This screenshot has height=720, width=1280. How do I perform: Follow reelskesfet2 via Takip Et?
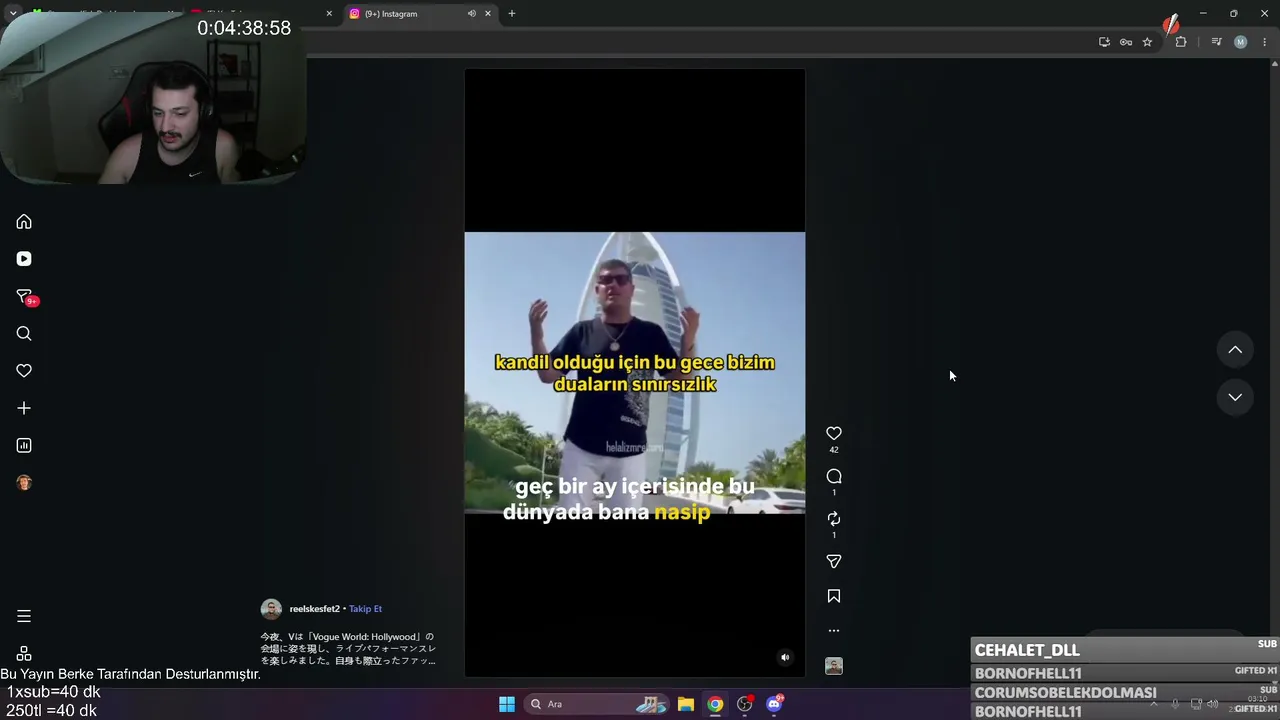(365, 609)
